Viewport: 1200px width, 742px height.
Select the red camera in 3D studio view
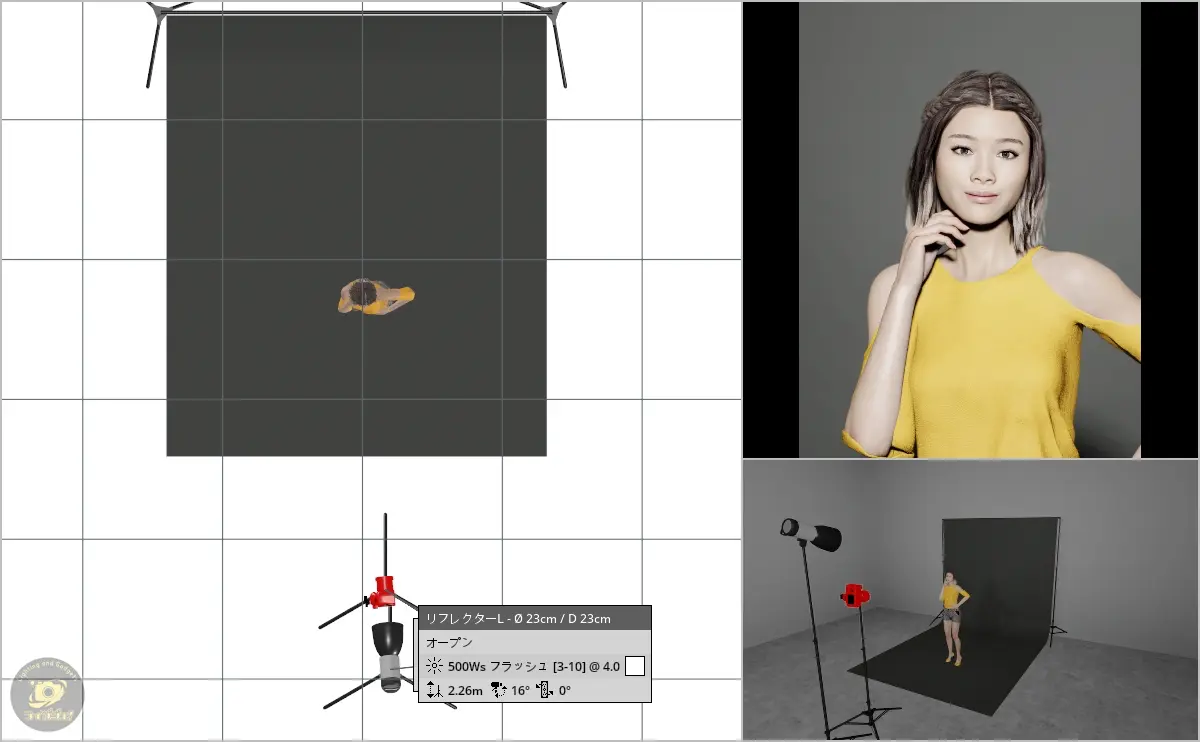[x=856, y=596]
